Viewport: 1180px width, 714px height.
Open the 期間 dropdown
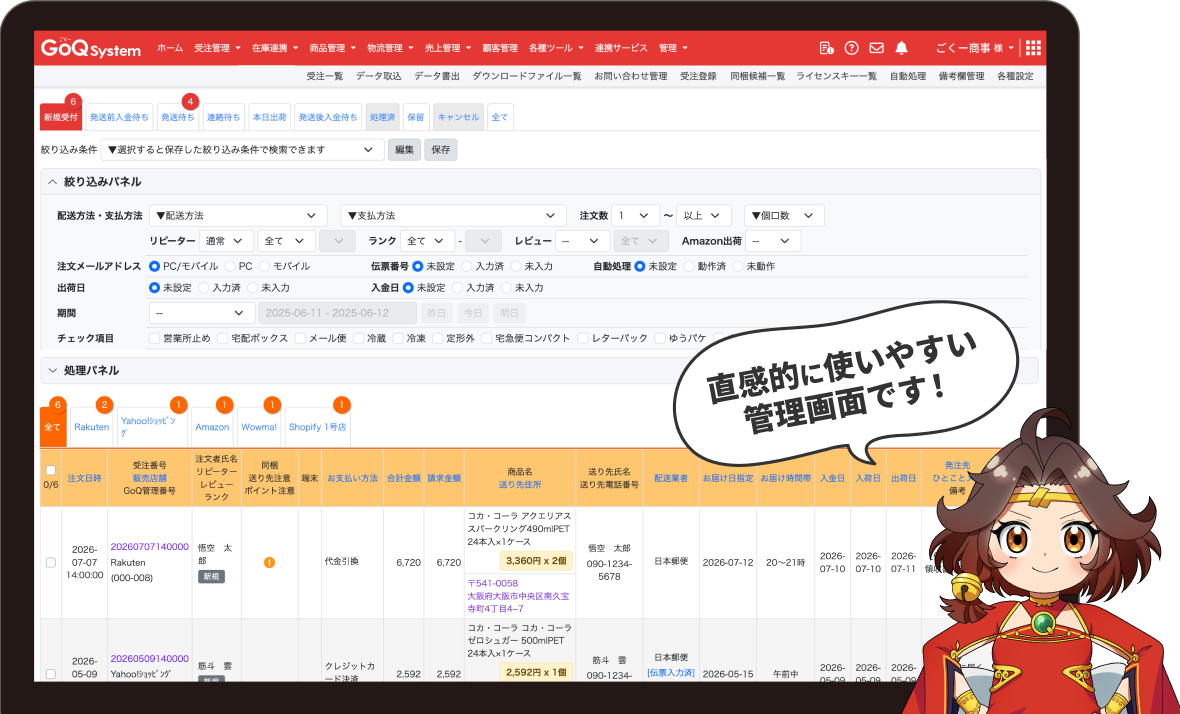pyautogui.click(x=201, y=313)
